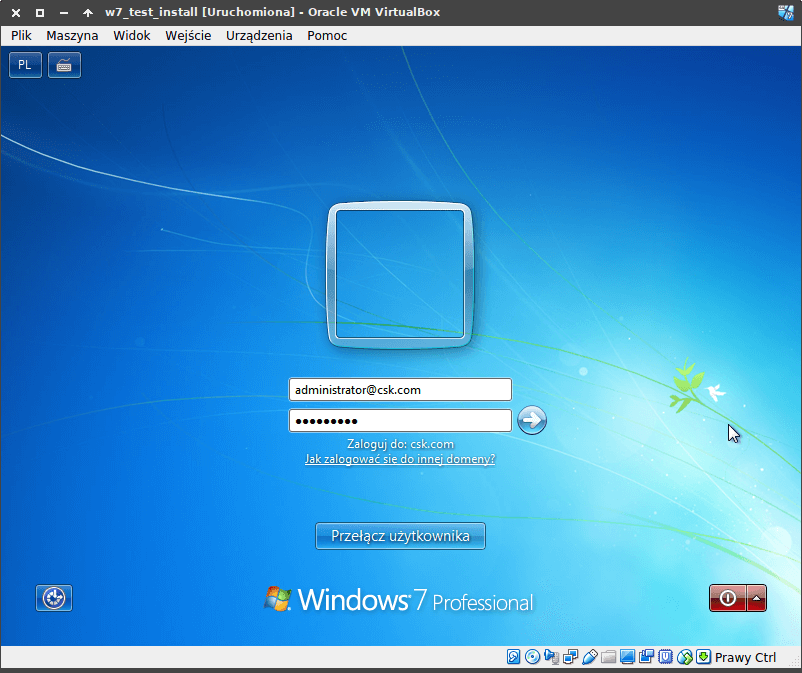This screenshot has width=802, height=673.
Task: Click the title bar up-arrow shade button
Action: click(x=88, y=13)
